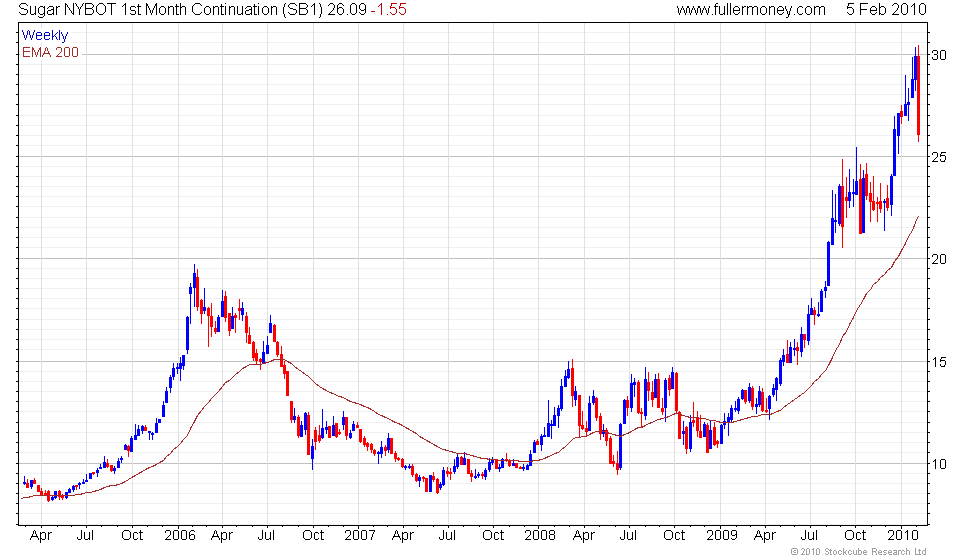This screenshot has height=560, width=980.
Task: Click the large red candle at the chart's 2010 peak
Action: pos(918,95)
